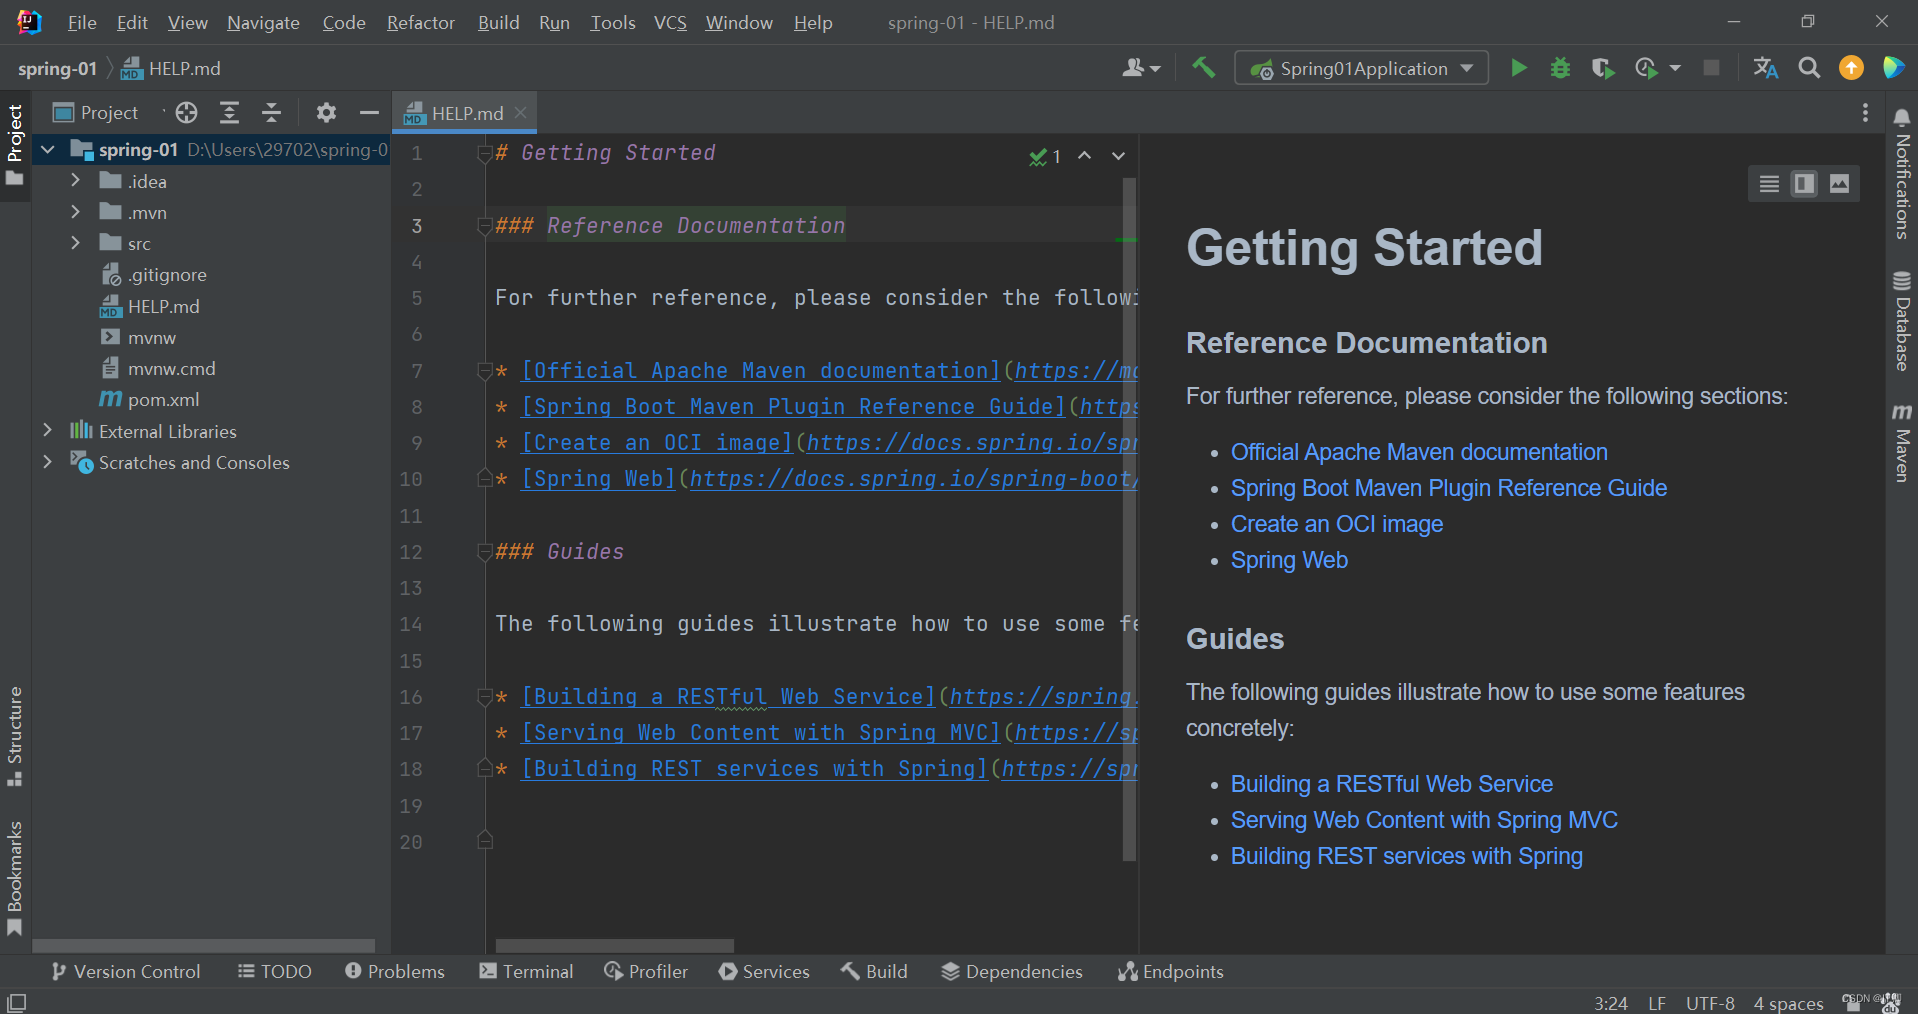
Task: Select opened file with crosshair icon
Action: [x=187, y=112]
